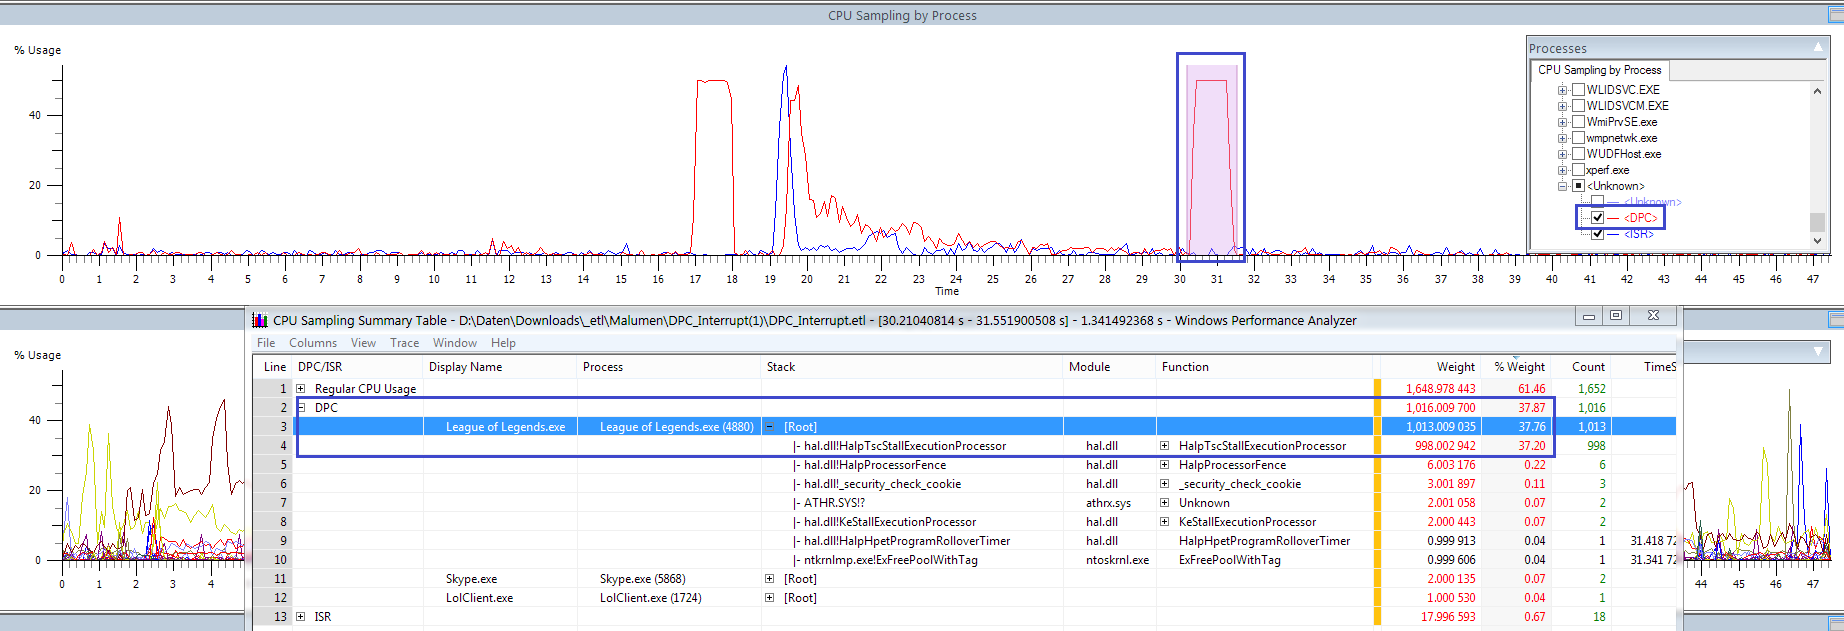Toggle the xperf.exe checkbox
The width and height of the screenshot is (1844, 631).
click(1578, 169)
